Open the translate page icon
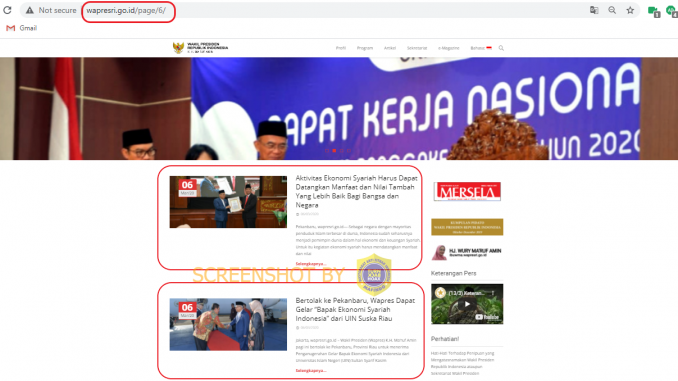This screenshot has height=381, width=678. [594, 10]
